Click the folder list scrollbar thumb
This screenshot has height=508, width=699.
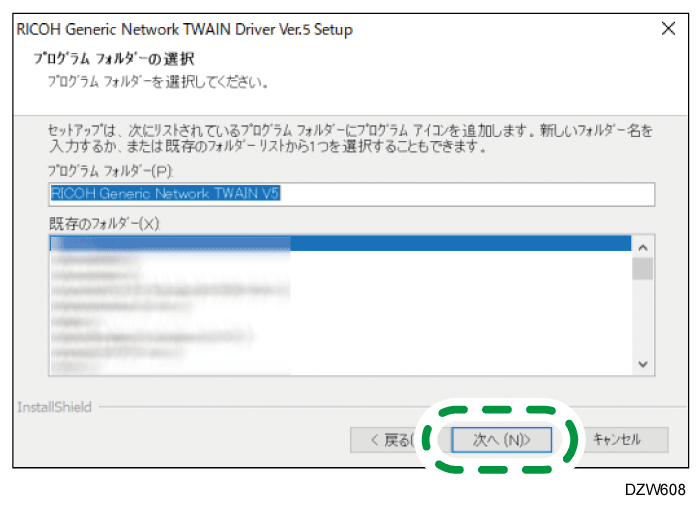(x=643, y=269)
